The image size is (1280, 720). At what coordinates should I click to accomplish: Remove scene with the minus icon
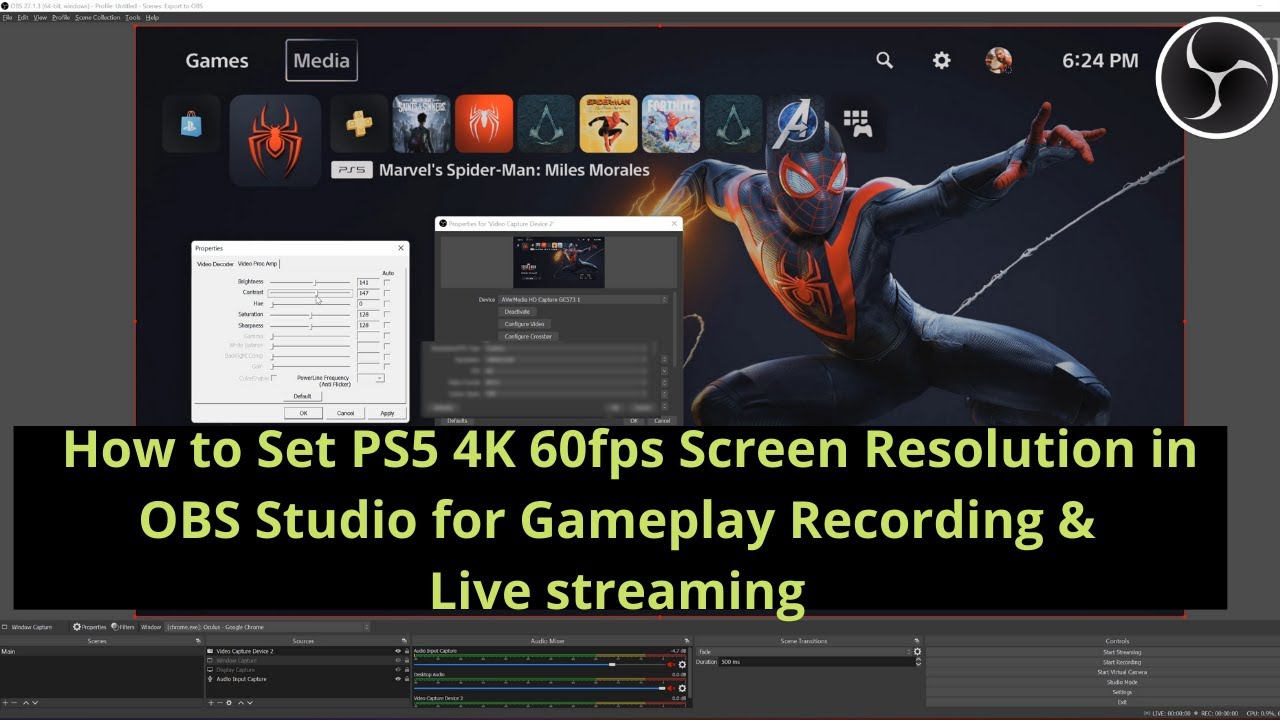[x=14, y=703]
